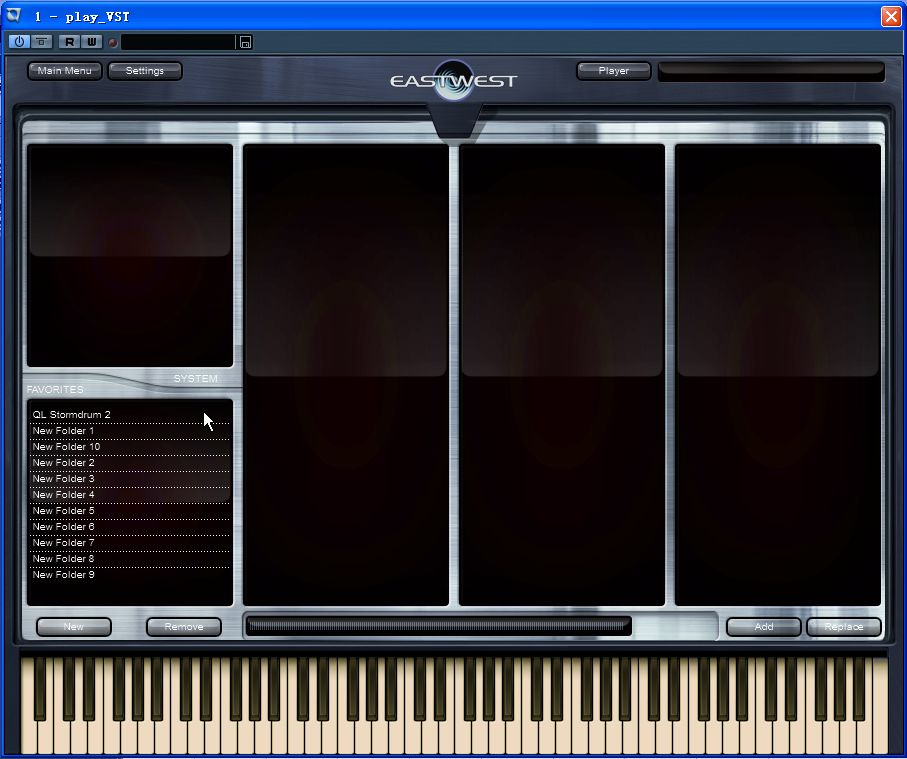Enable Read automation (R) button
The width and height of the screenshot is (907, 759).
tap(69, 42)
